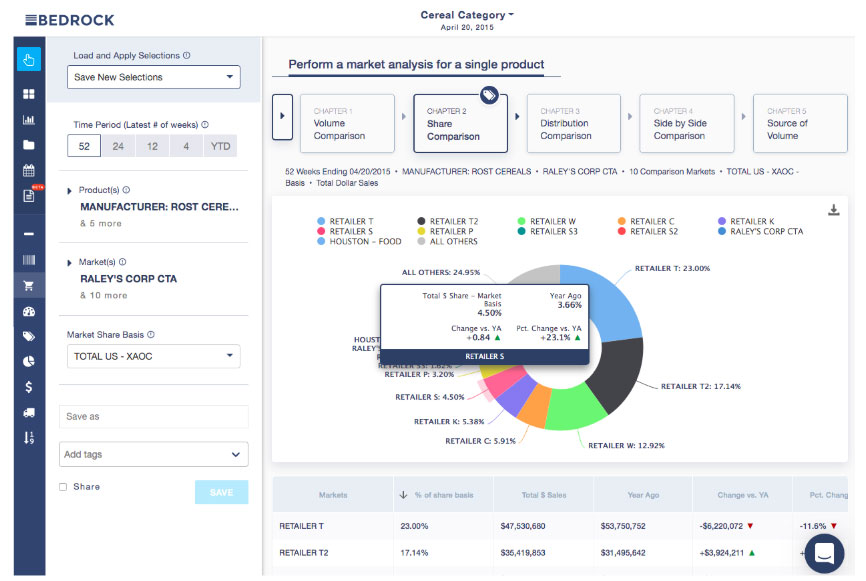Click RETAILER W green donut slice

pyautogui.click(x=575, y=408)
